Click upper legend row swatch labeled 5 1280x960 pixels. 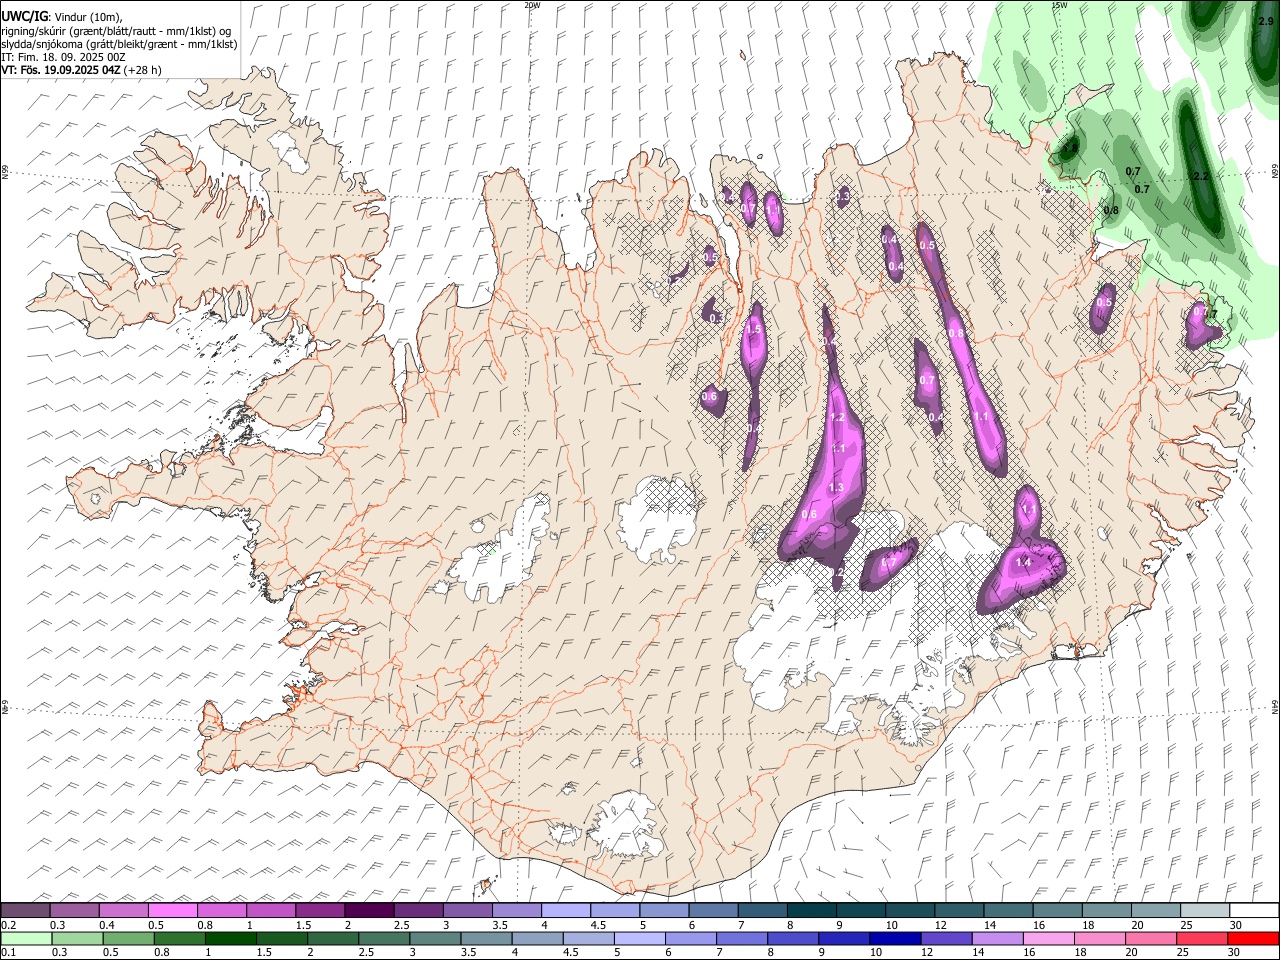pyautogui.click(x=664, y=910)
